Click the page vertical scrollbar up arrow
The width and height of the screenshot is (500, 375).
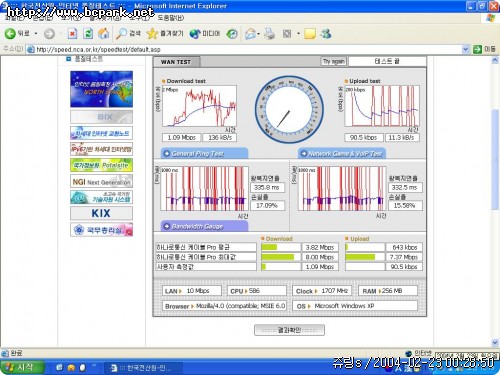pos(495,60)
